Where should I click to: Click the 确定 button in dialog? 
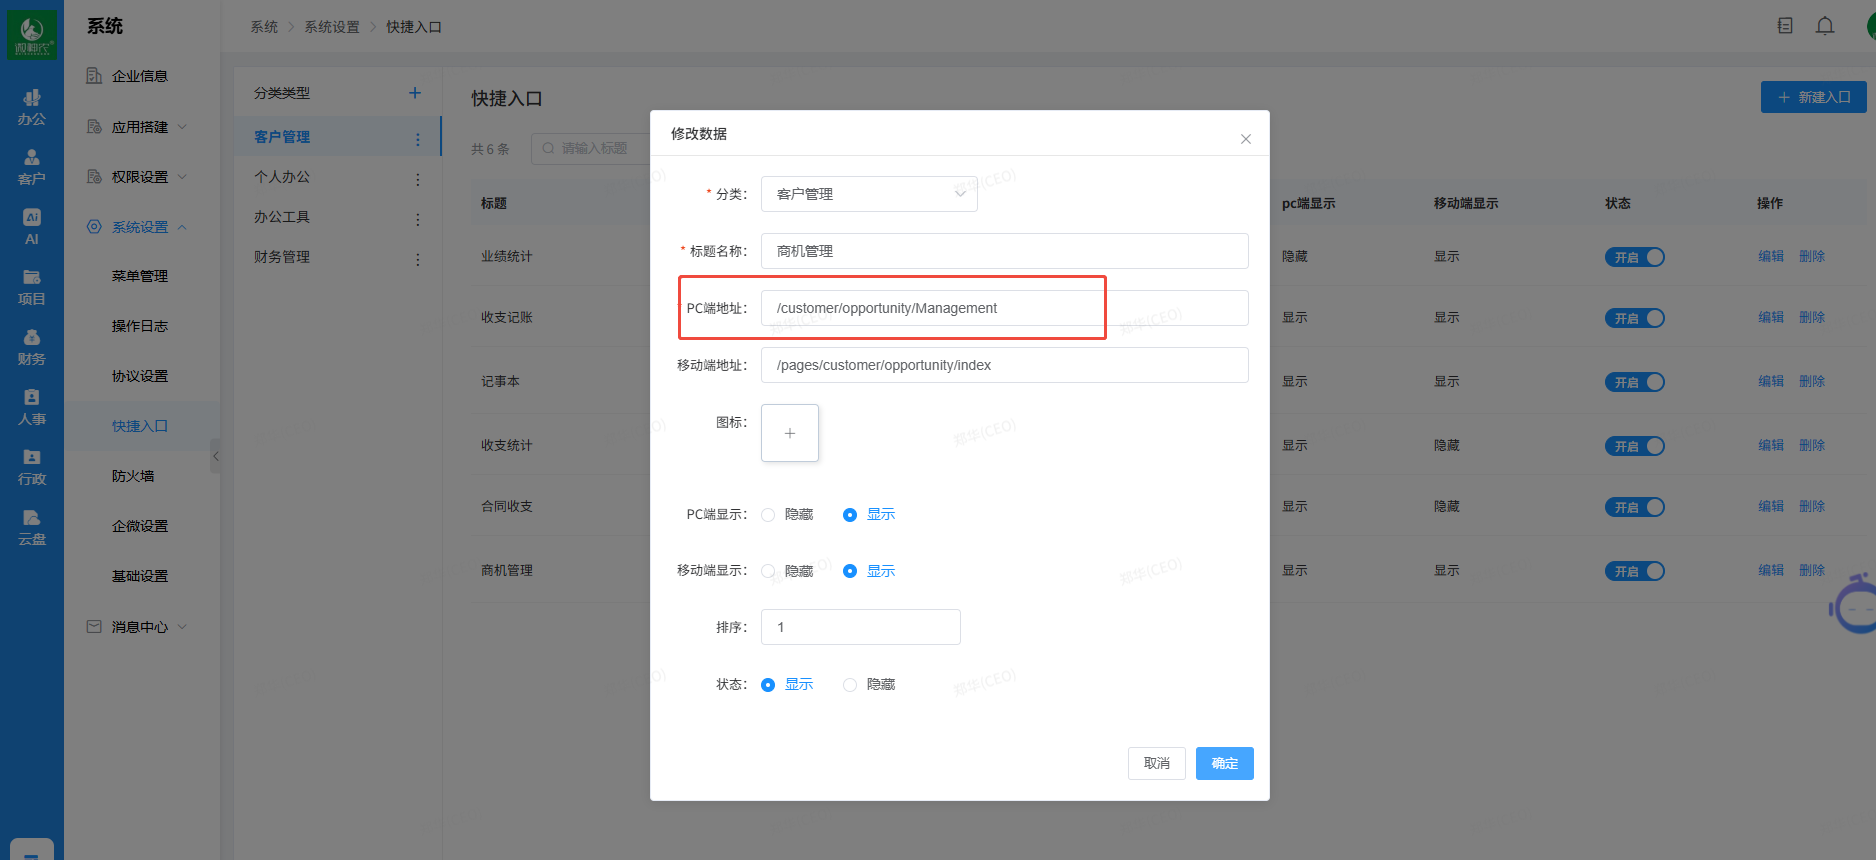[x=1224, y=763]
